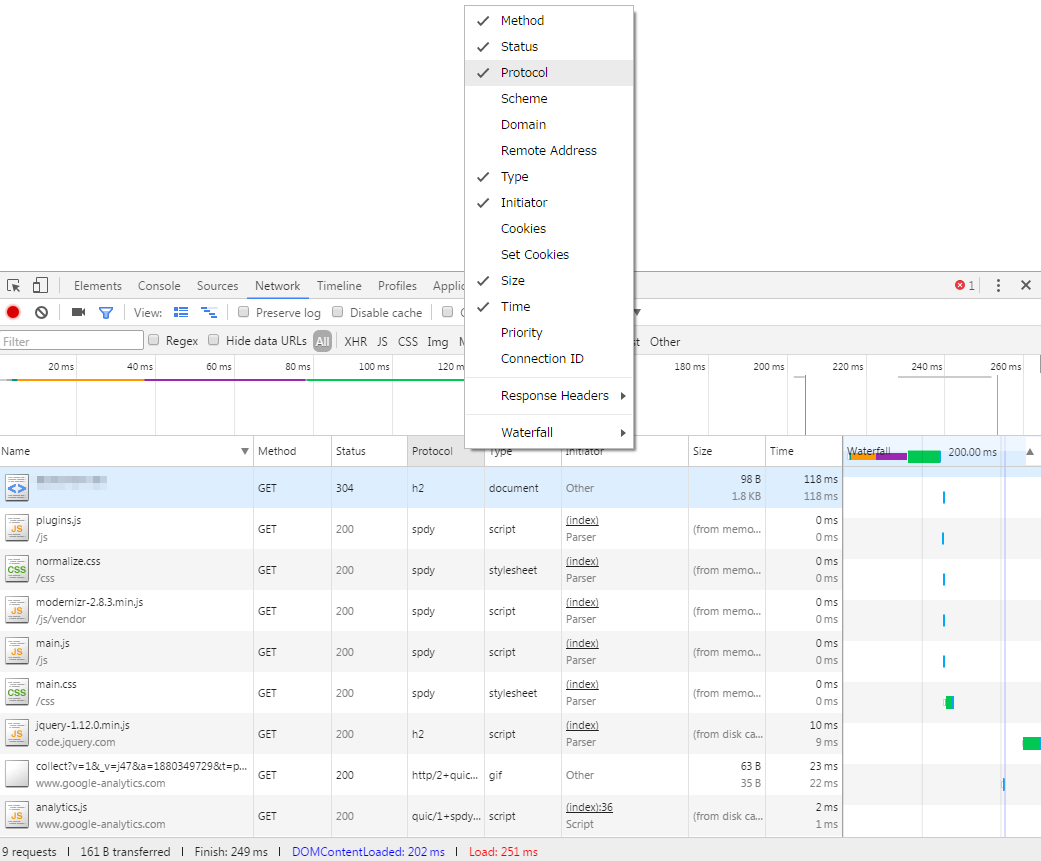Enable the Priority column
The image size is (1041, 861).
point(549,333)
